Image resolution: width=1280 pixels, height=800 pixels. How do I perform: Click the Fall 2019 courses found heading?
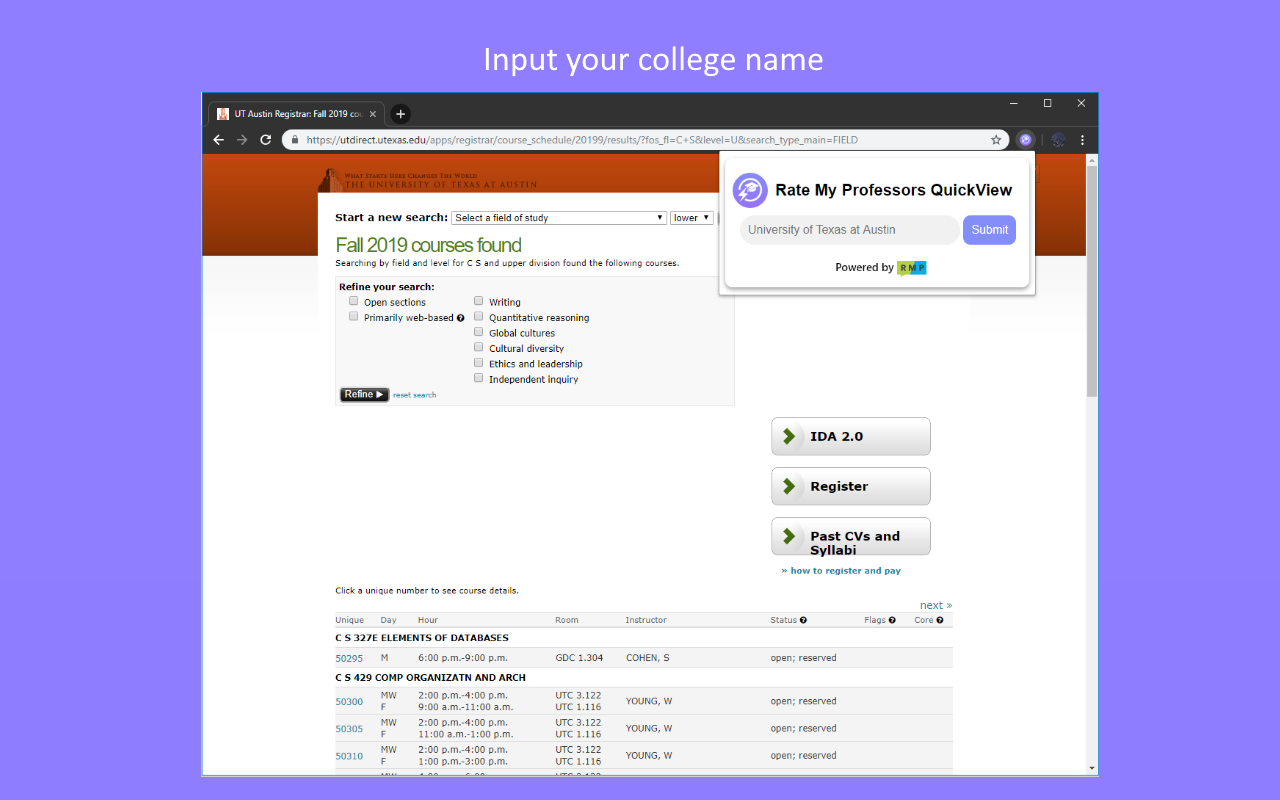428,245
